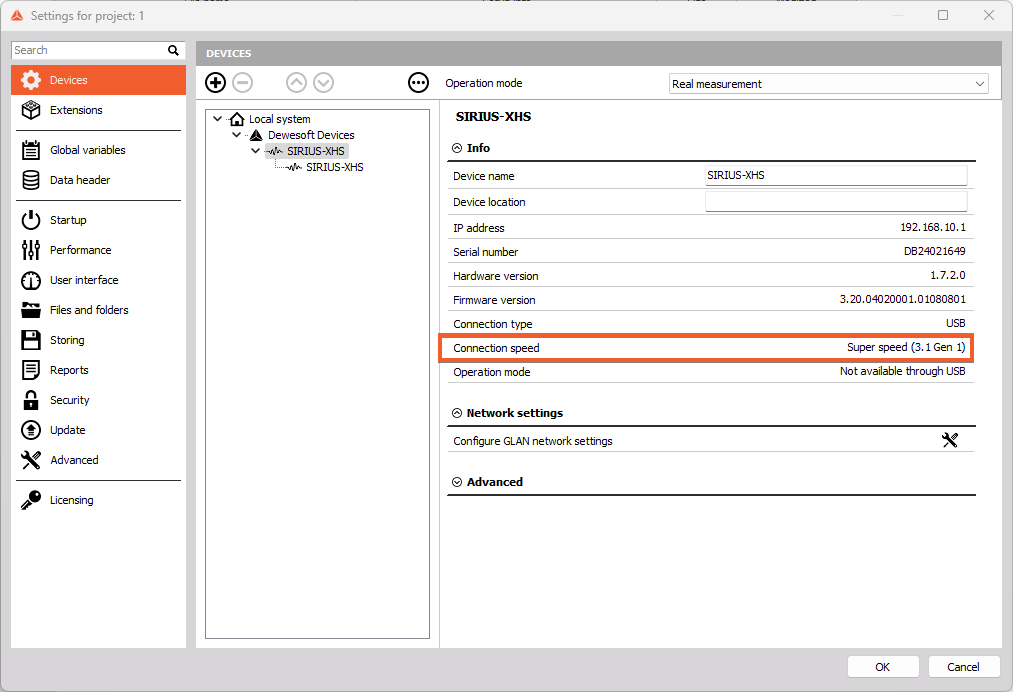
Task: Click the Files and folders folder icon
Action: pyautogui.click(x=31, y=310)
